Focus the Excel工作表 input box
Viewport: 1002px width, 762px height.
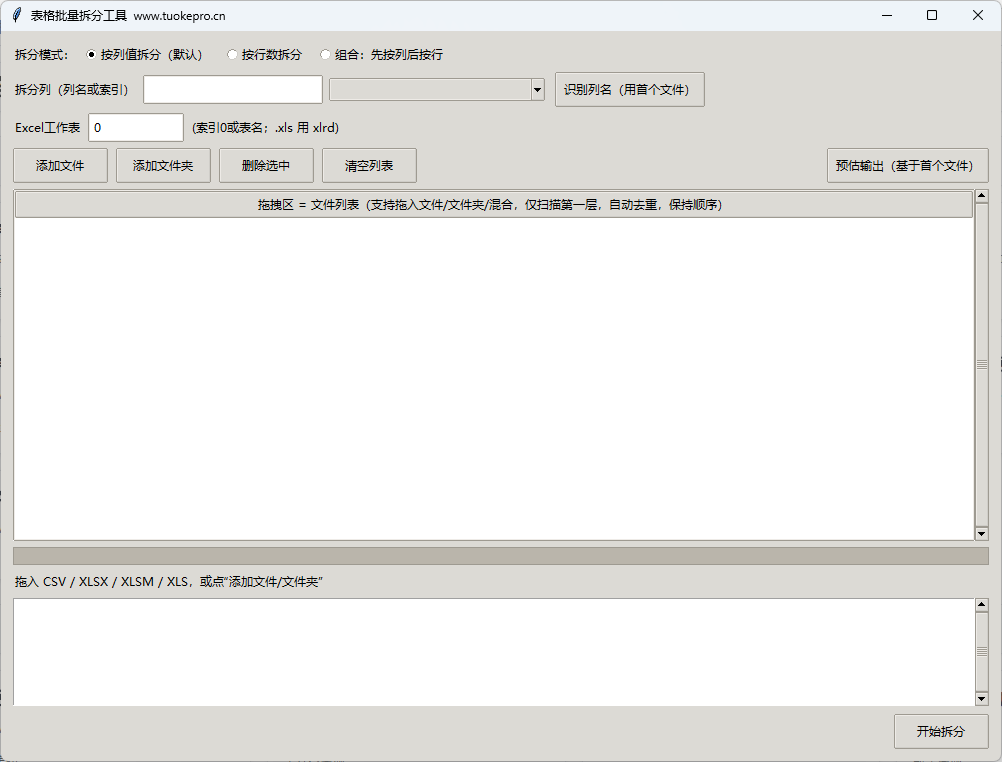[x=136, y=128]
